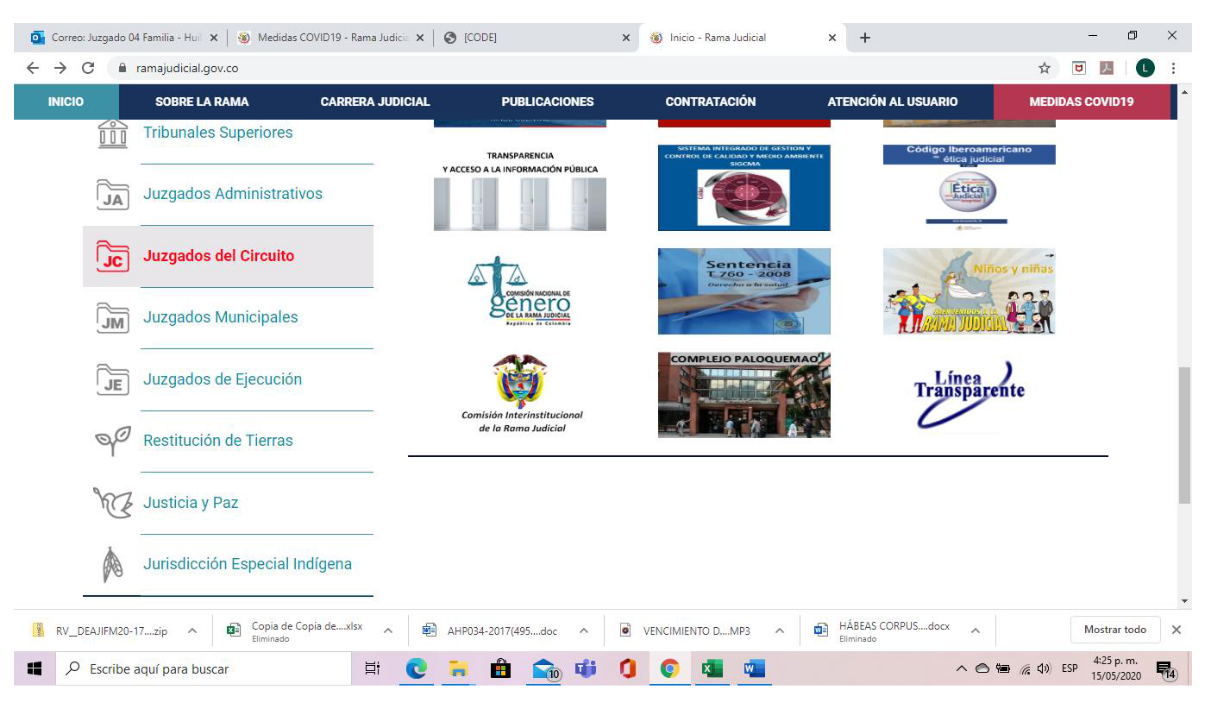Open the Juzgados de Ejecución text link
The image size is (1215, 711).
[x=222, y=380]
